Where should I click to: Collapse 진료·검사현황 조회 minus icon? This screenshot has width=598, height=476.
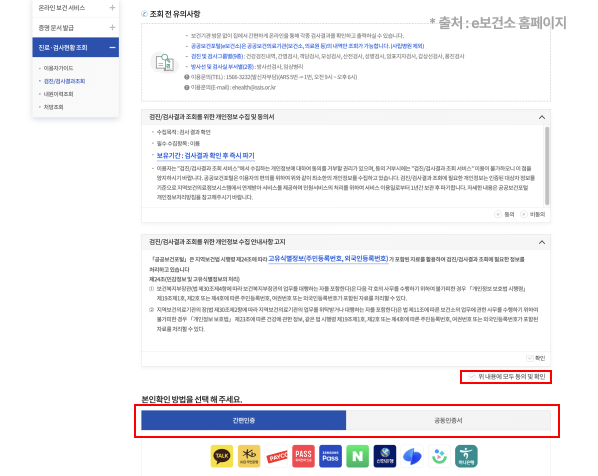pos(112,48)
